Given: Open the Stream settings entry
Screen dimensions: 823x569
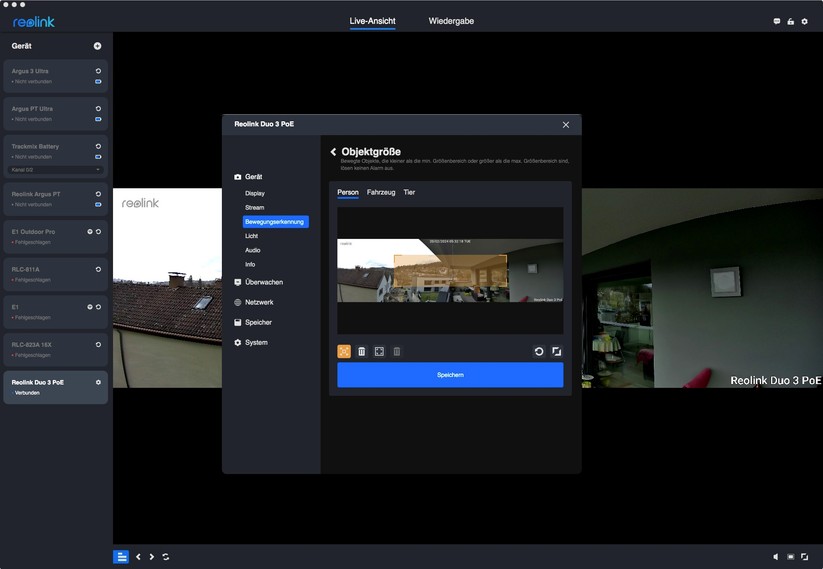Looking at the screenshot, I should click(x=254, y=207).
